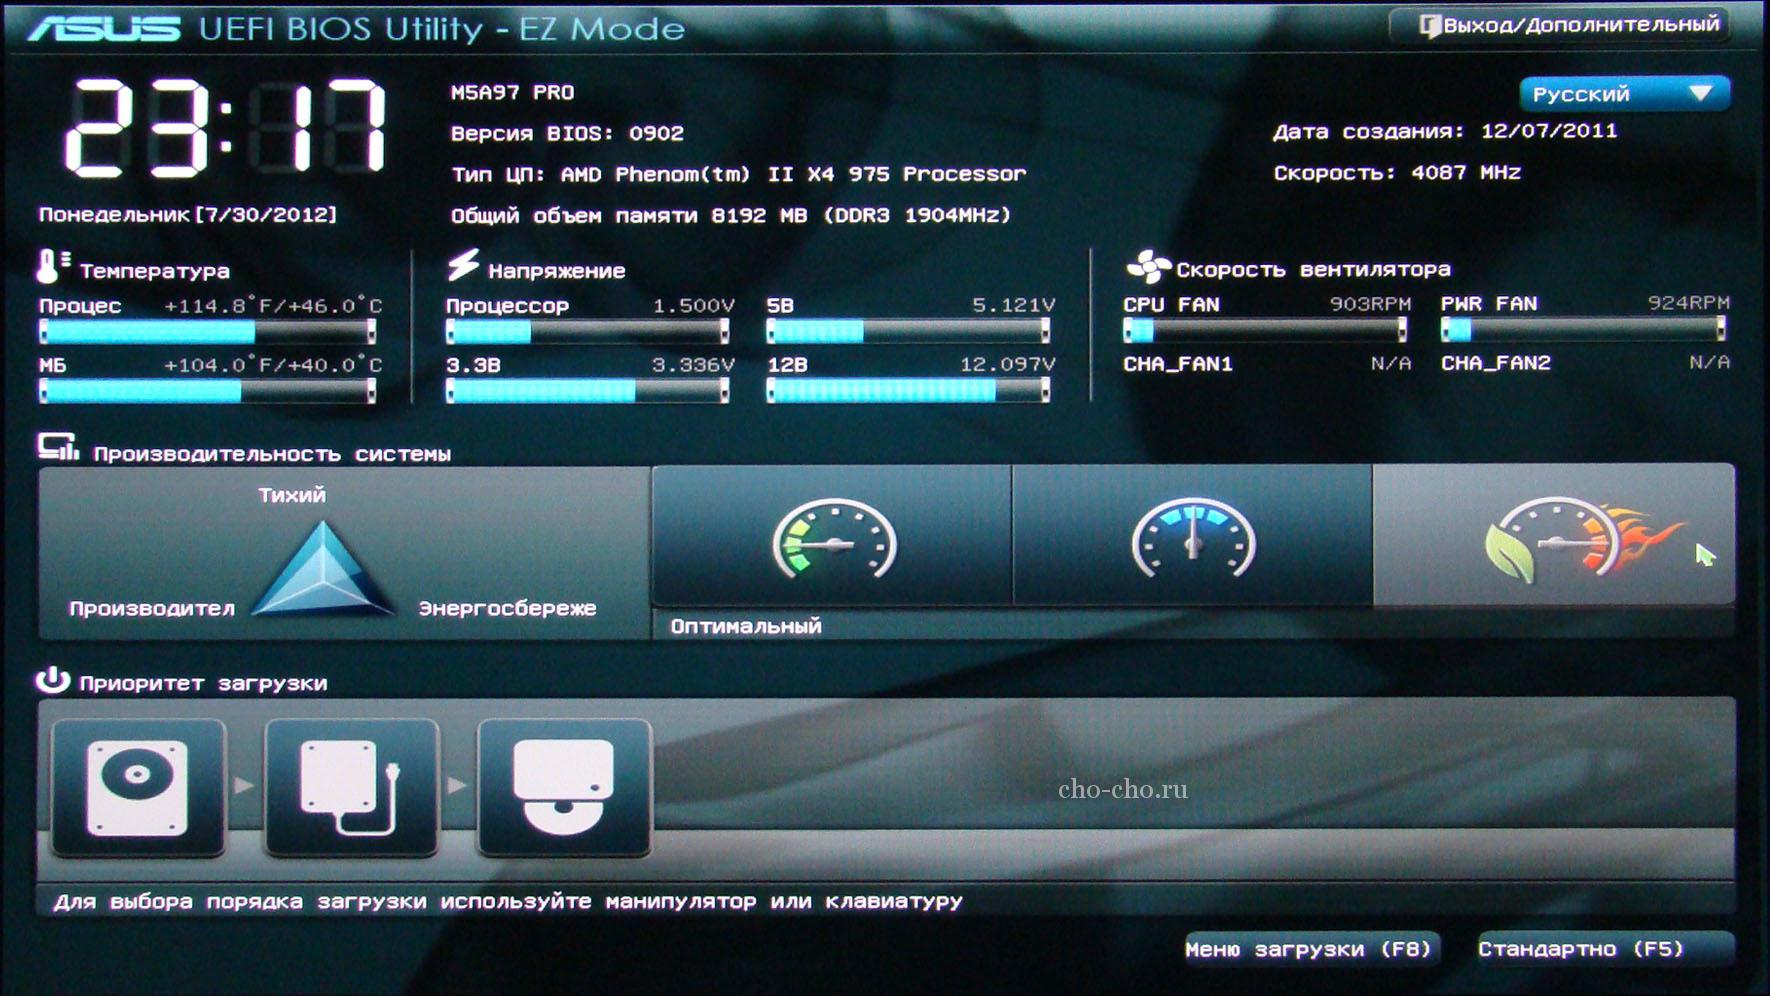The image size is (1770, 996).
Task: Open boot menu with Меню загрузки (F8)
Action: pos(1308,949)
